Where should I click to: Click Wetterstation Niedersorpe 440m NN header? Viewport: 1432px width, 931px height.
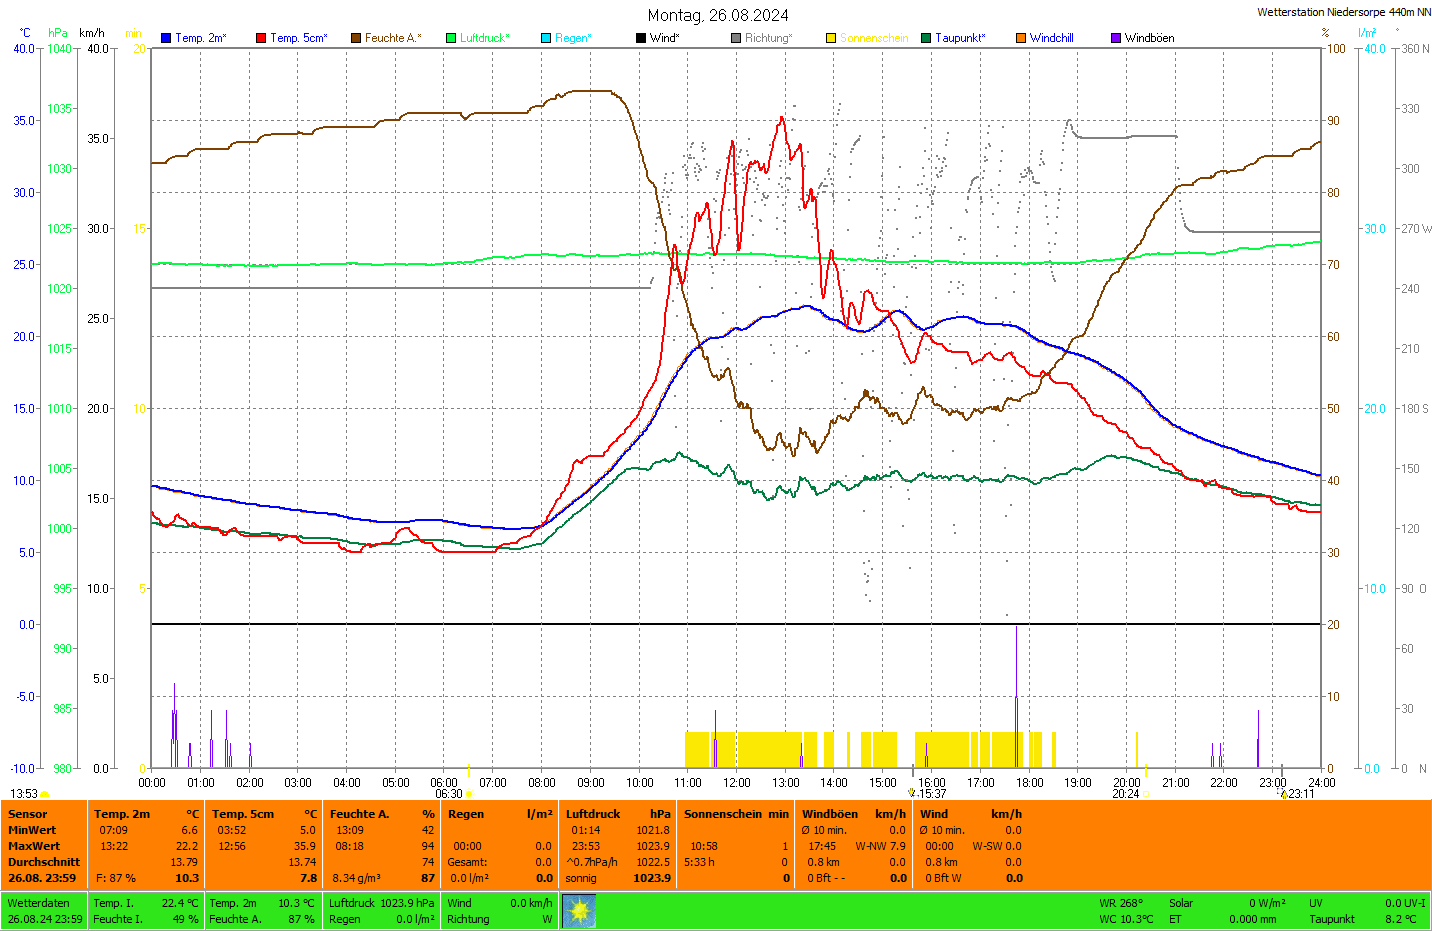1343,12
